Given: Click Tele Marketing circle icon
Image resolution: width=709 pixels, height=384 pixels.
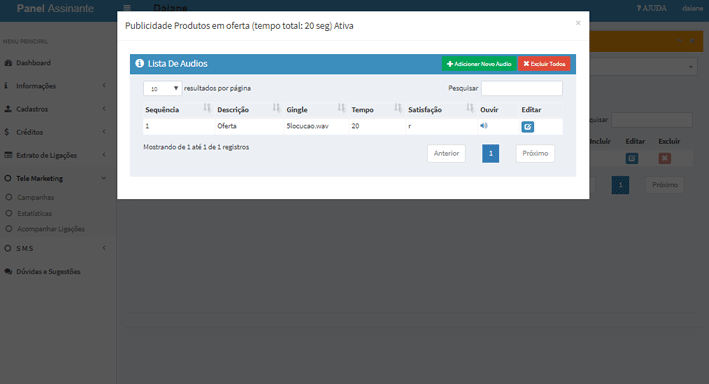Looking at the screenshot, I should [8, 178].
